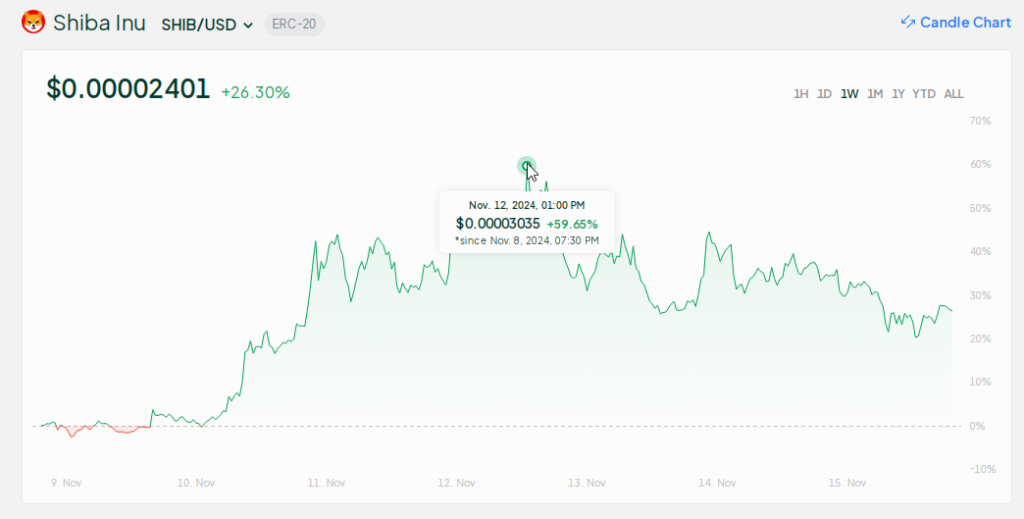Show ALL time price history

coord(954,94)
